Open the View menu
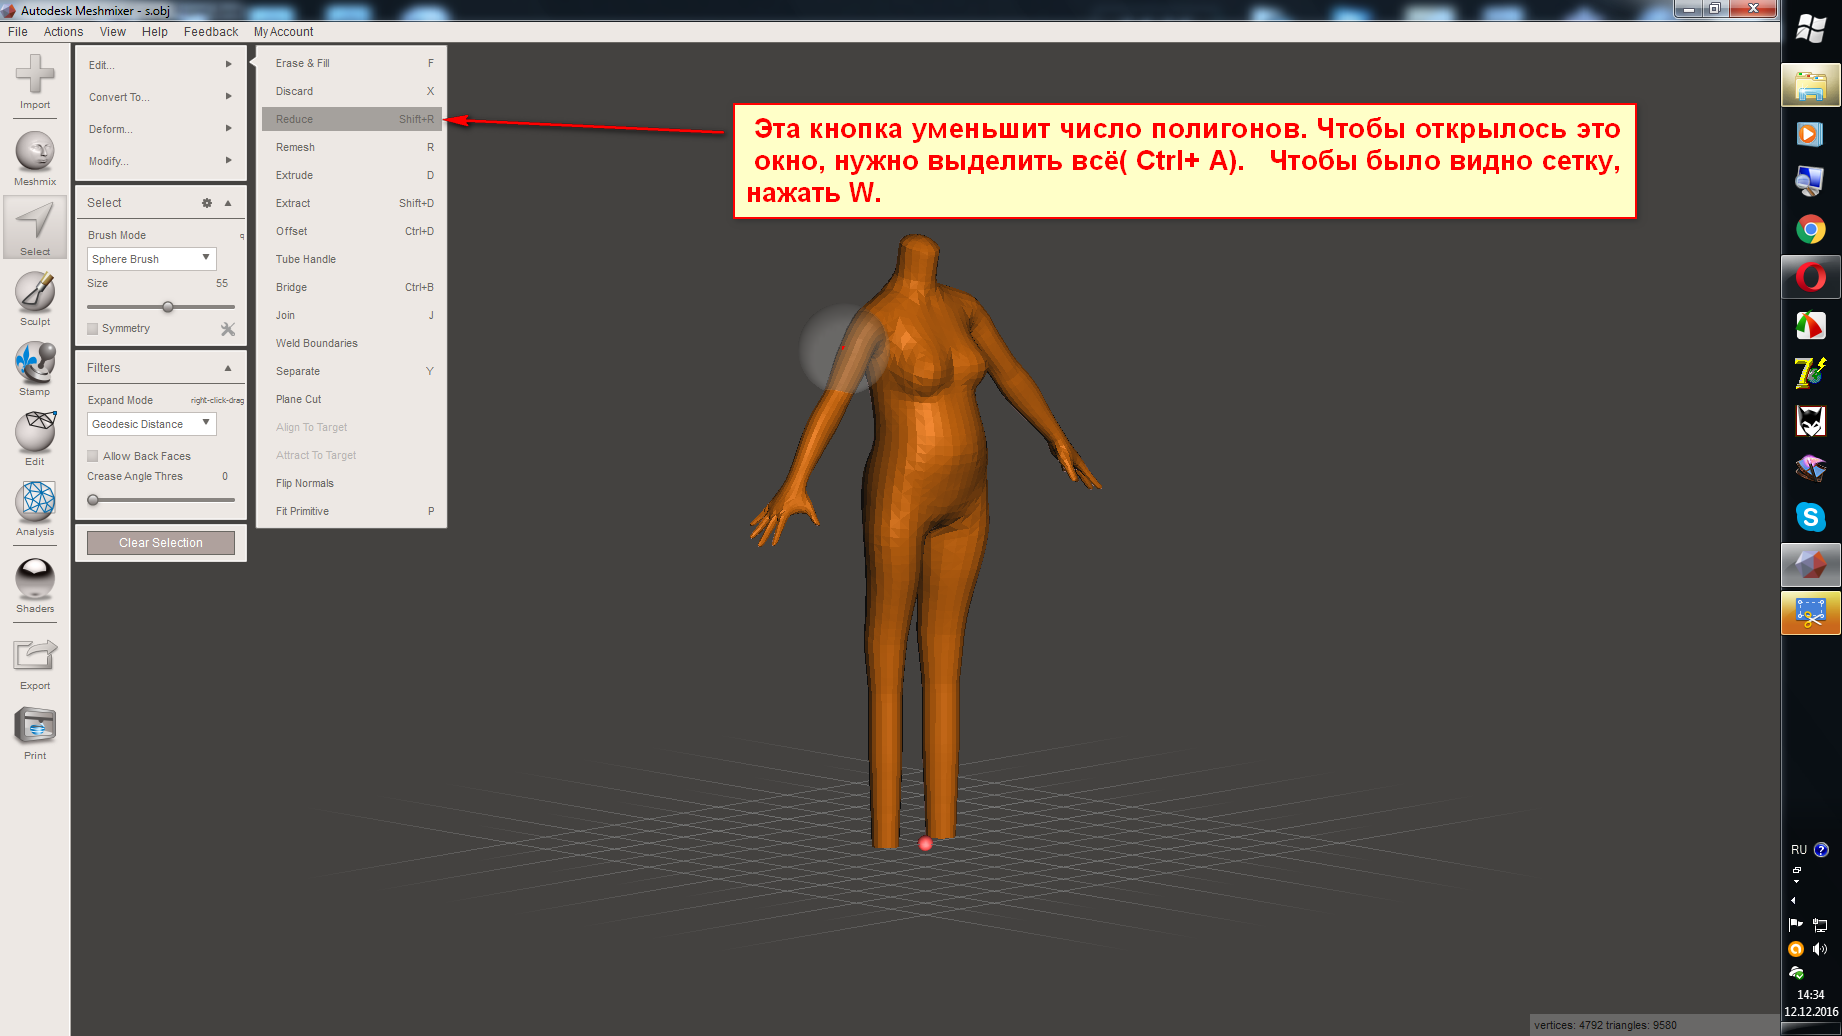Screen dimensions: 1842x1036 (x=113, y=32)
